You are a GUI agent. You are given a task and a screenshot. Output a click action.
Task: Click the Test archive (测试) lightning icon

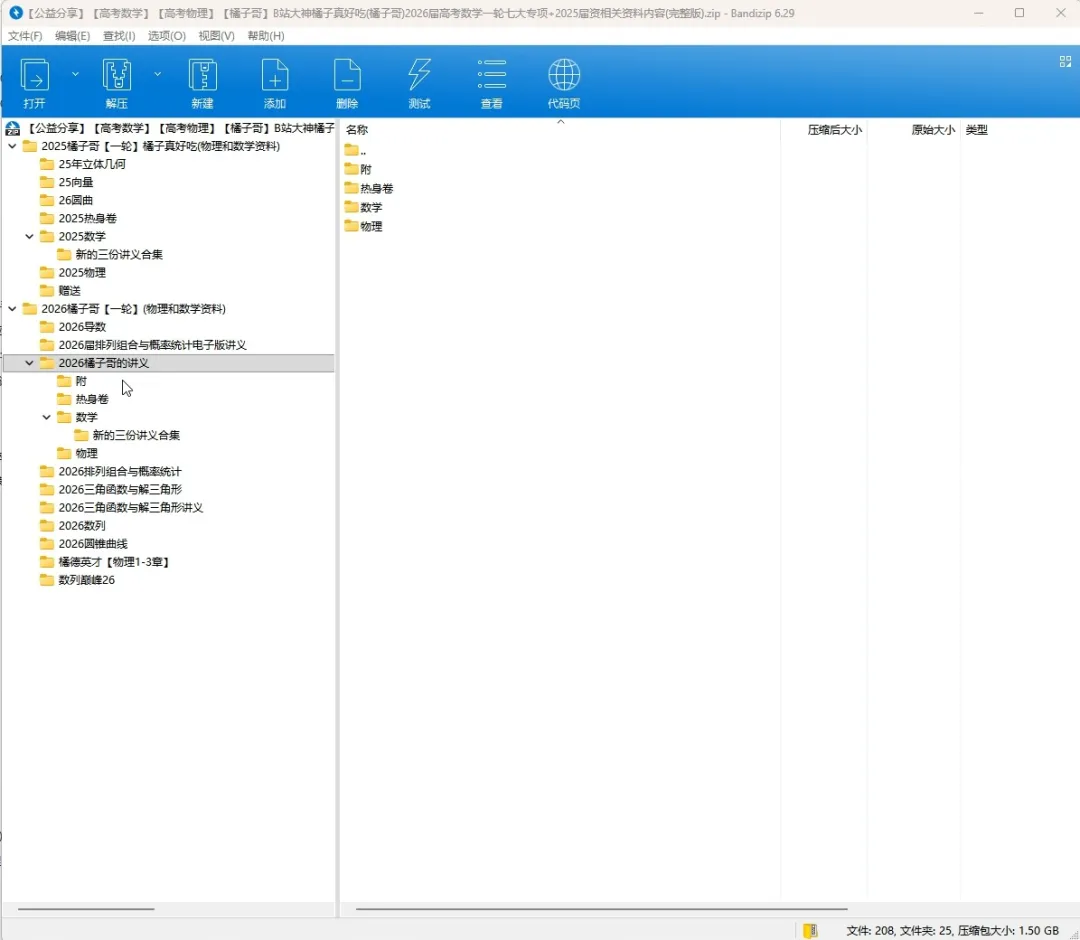(419, 83)
